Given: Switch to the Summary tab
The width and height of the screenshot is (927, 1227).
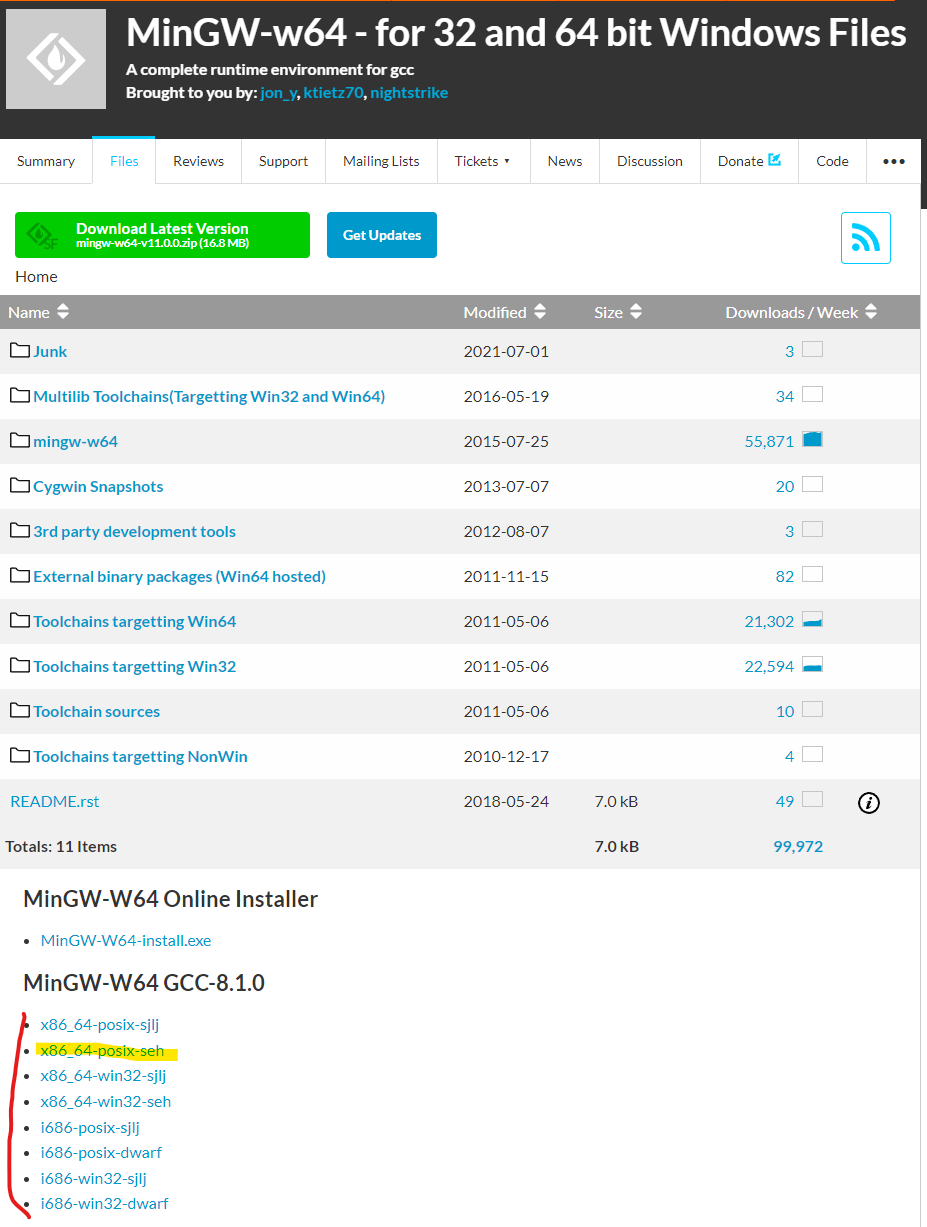Looking at the screenshot, I should pyautogui.click(x=46, y=161).
